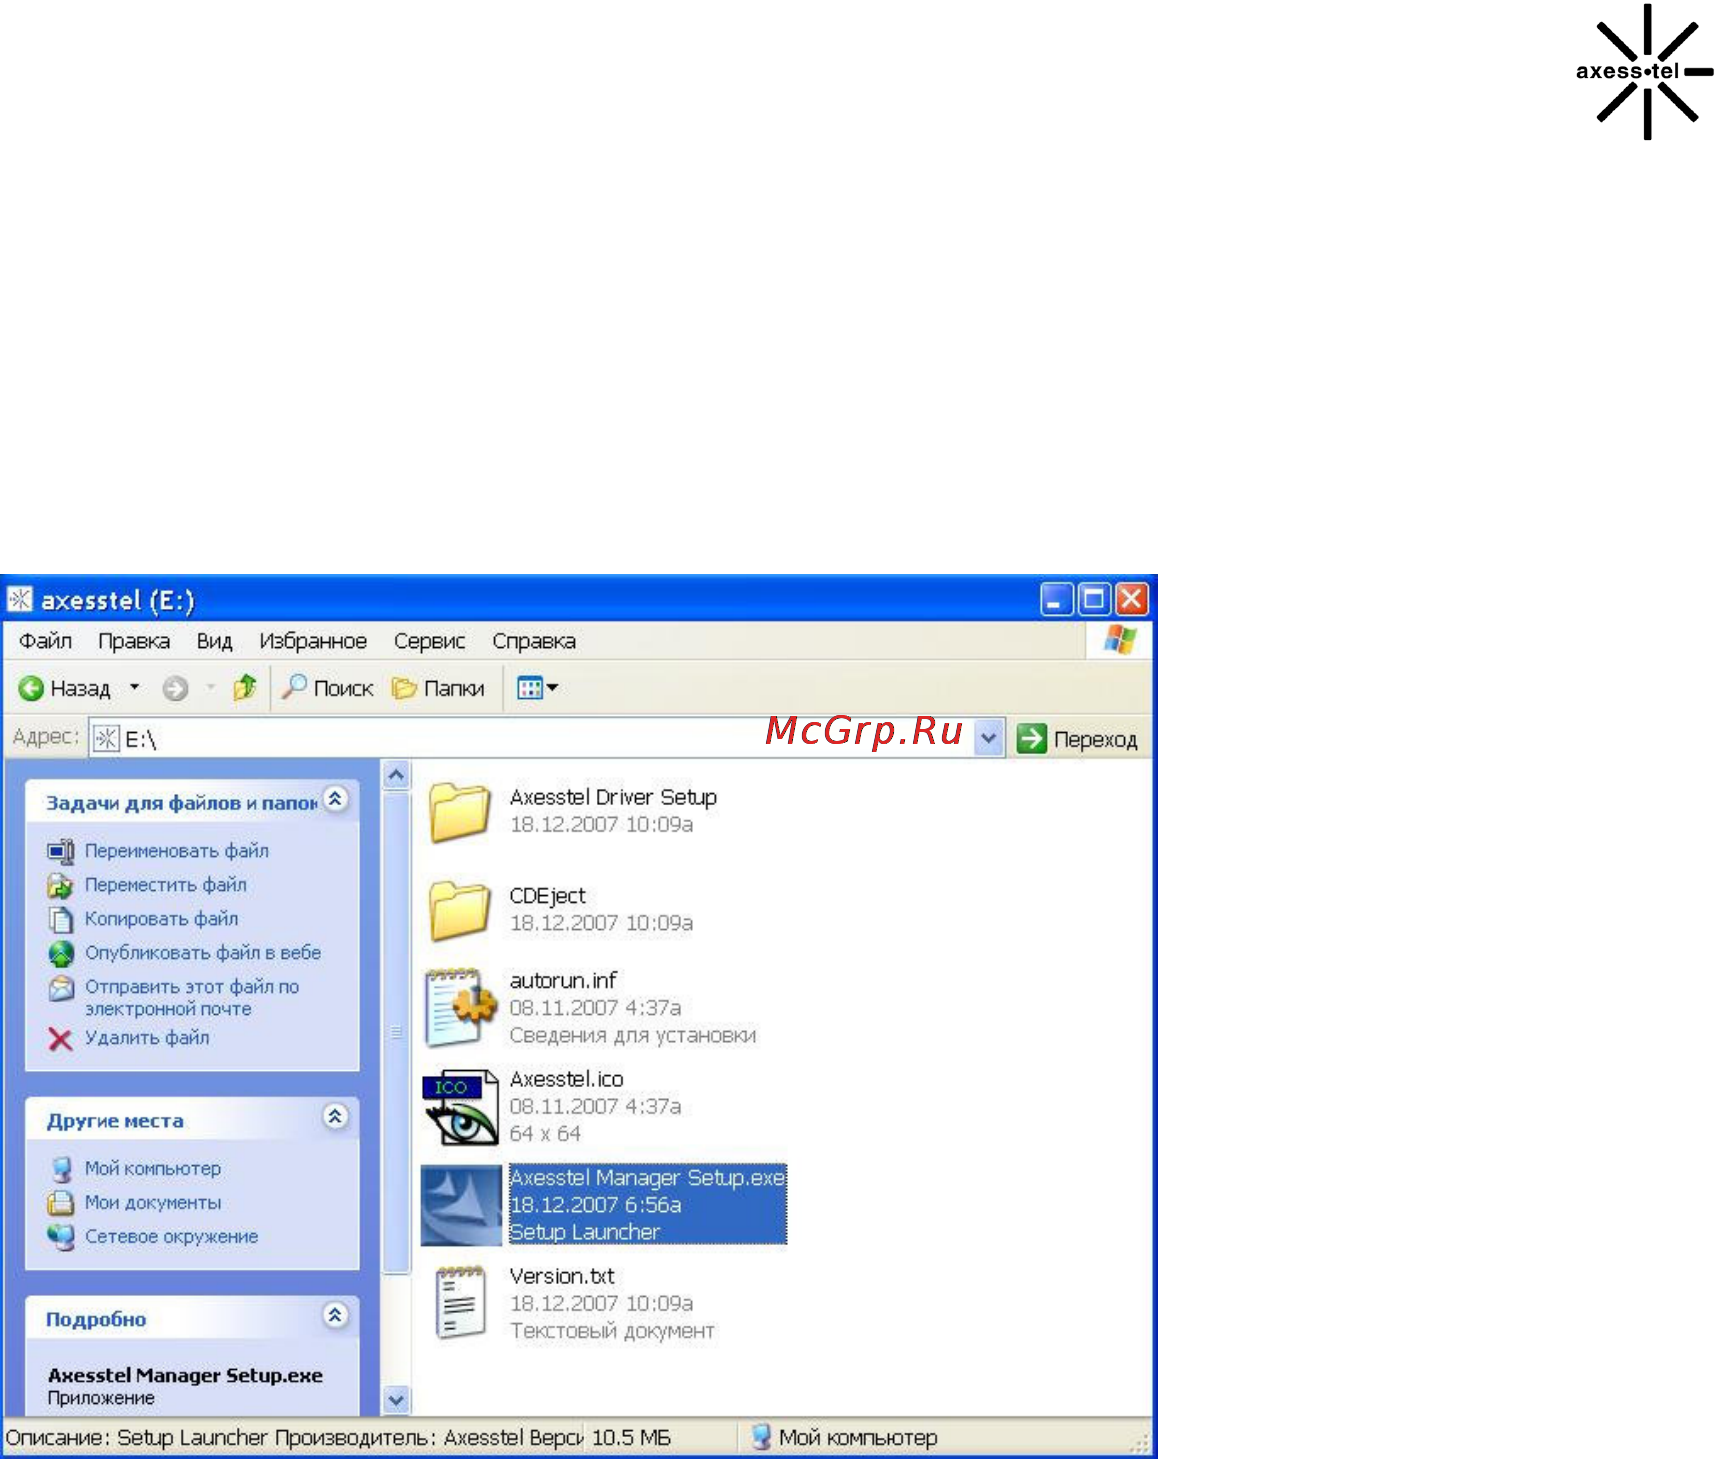Screen dimensions: 1717x1459
Task: Click the Переход go button
Action: click(1078, 739)
